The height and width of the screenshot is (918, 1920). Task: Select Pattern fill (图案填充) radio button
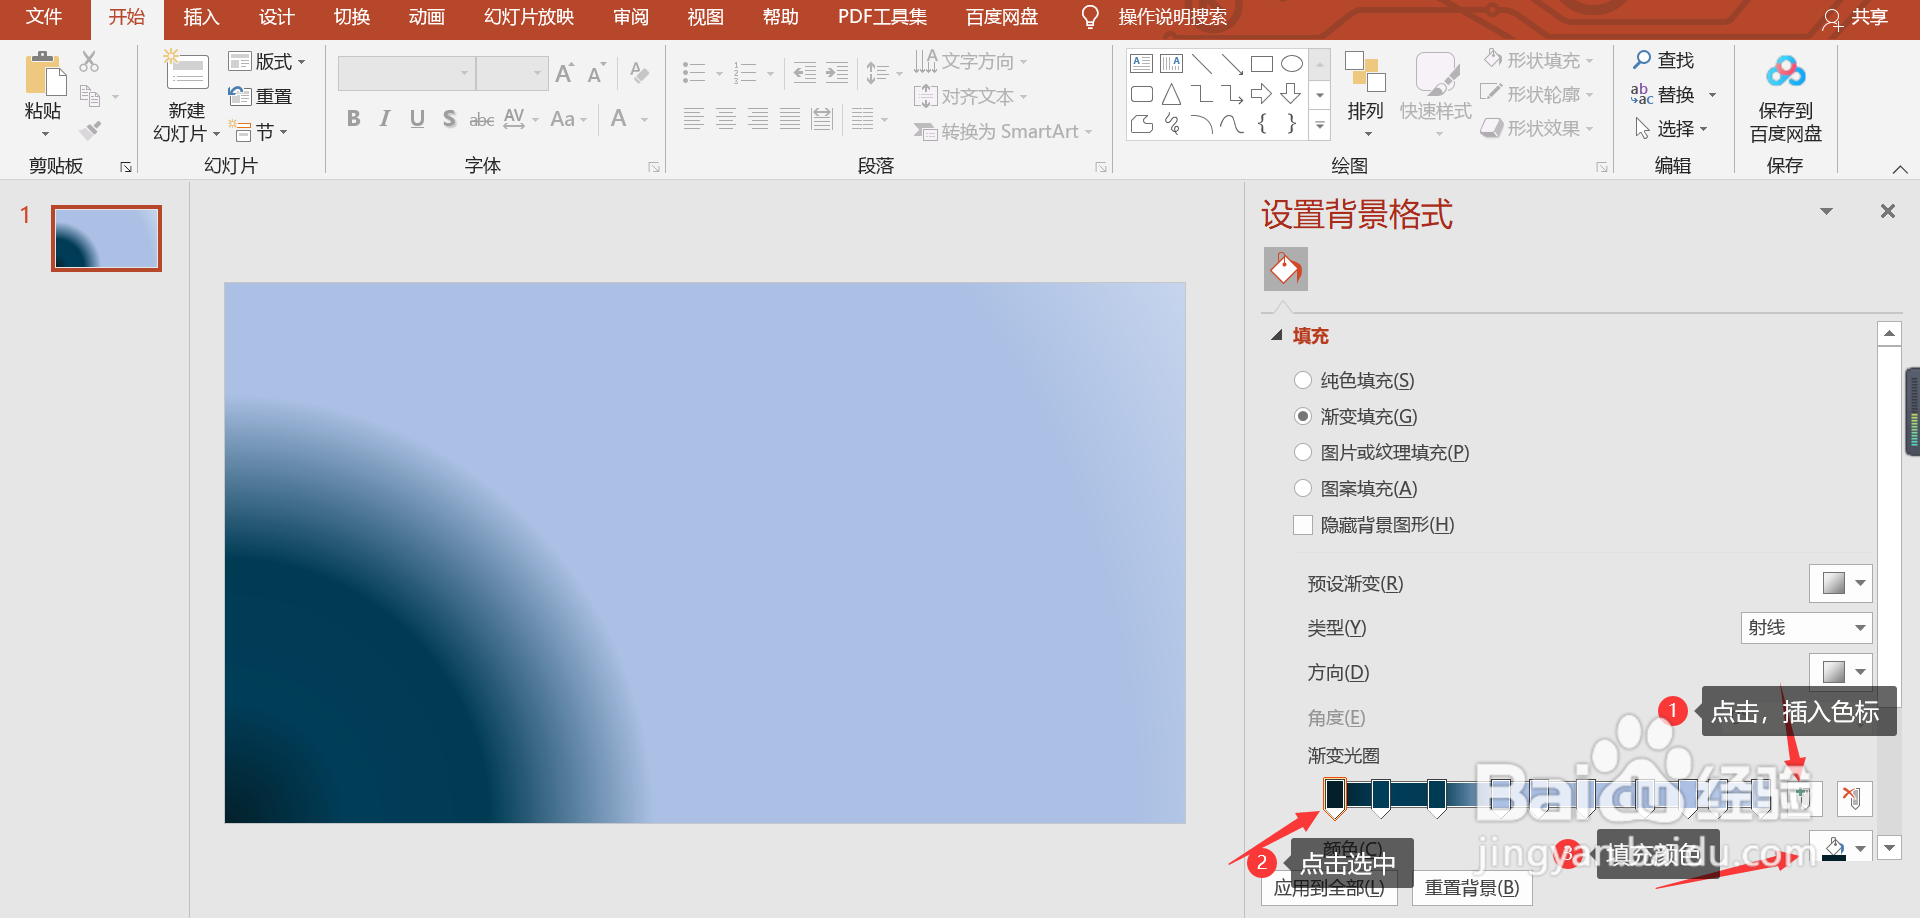pyautogui.click(x=1303, y=488)
